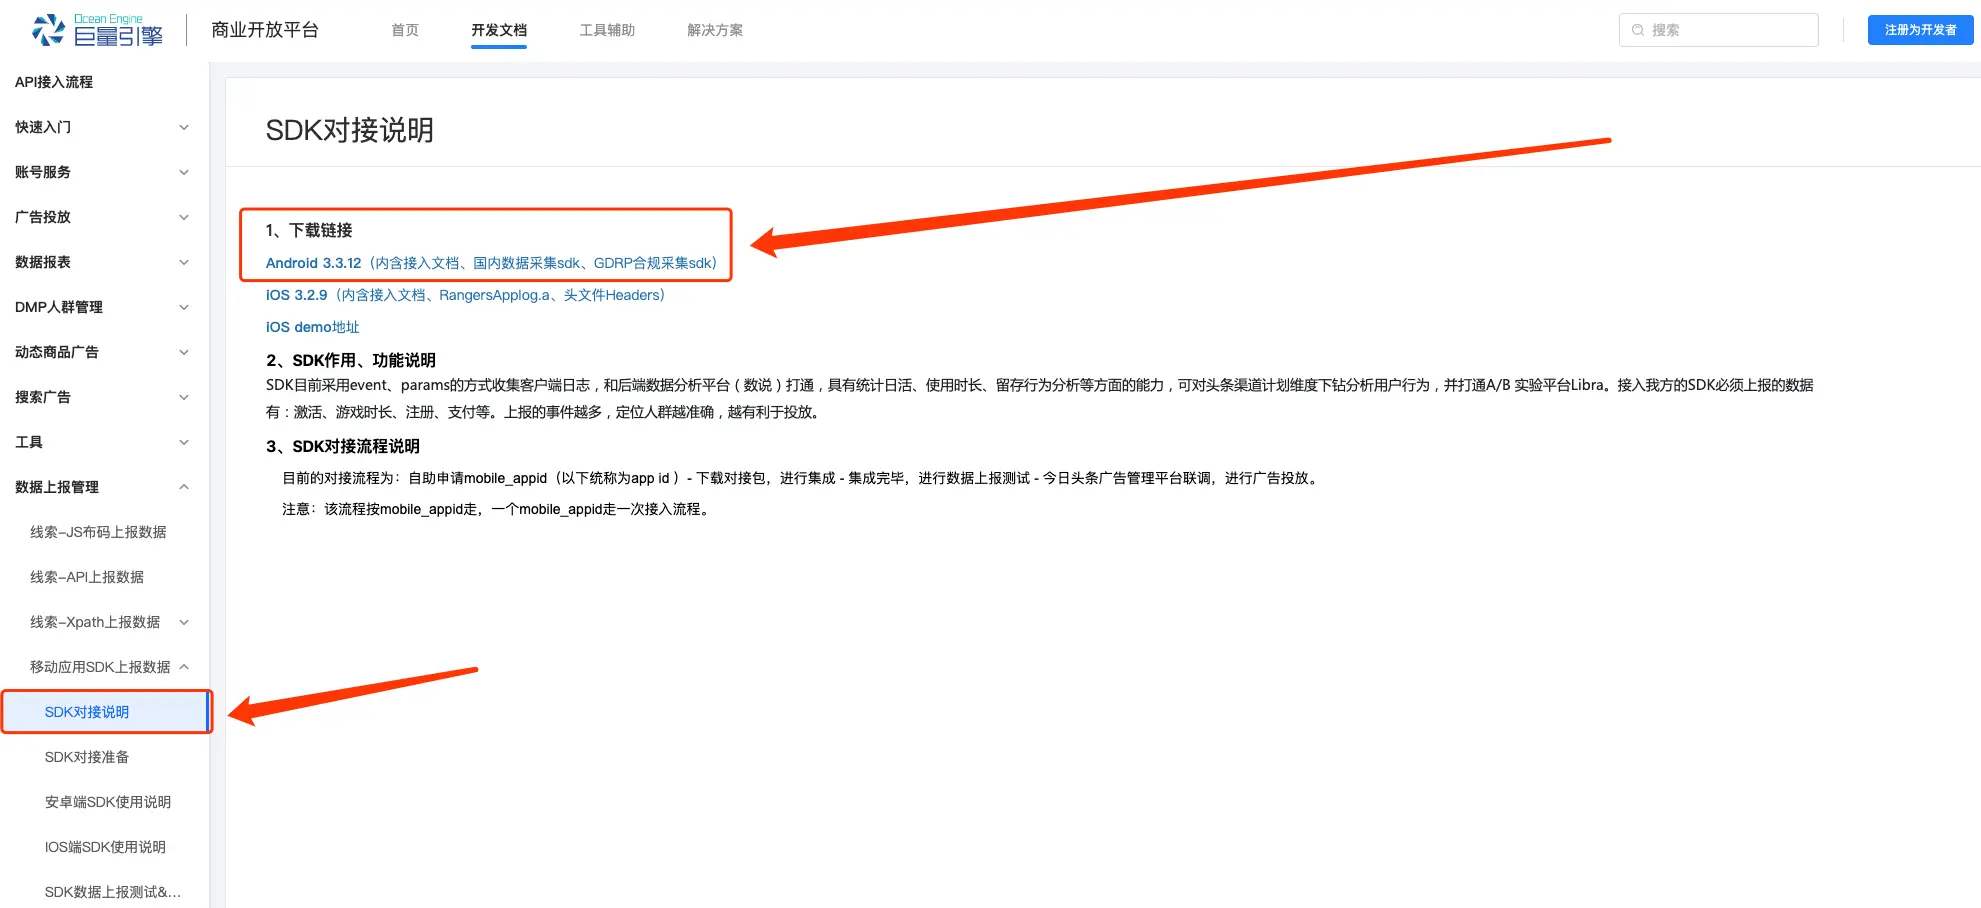The width and height of the screenshot is (1981, 908).
Task: Switch to the 工具辅助 tab
Action: [606, 30]
